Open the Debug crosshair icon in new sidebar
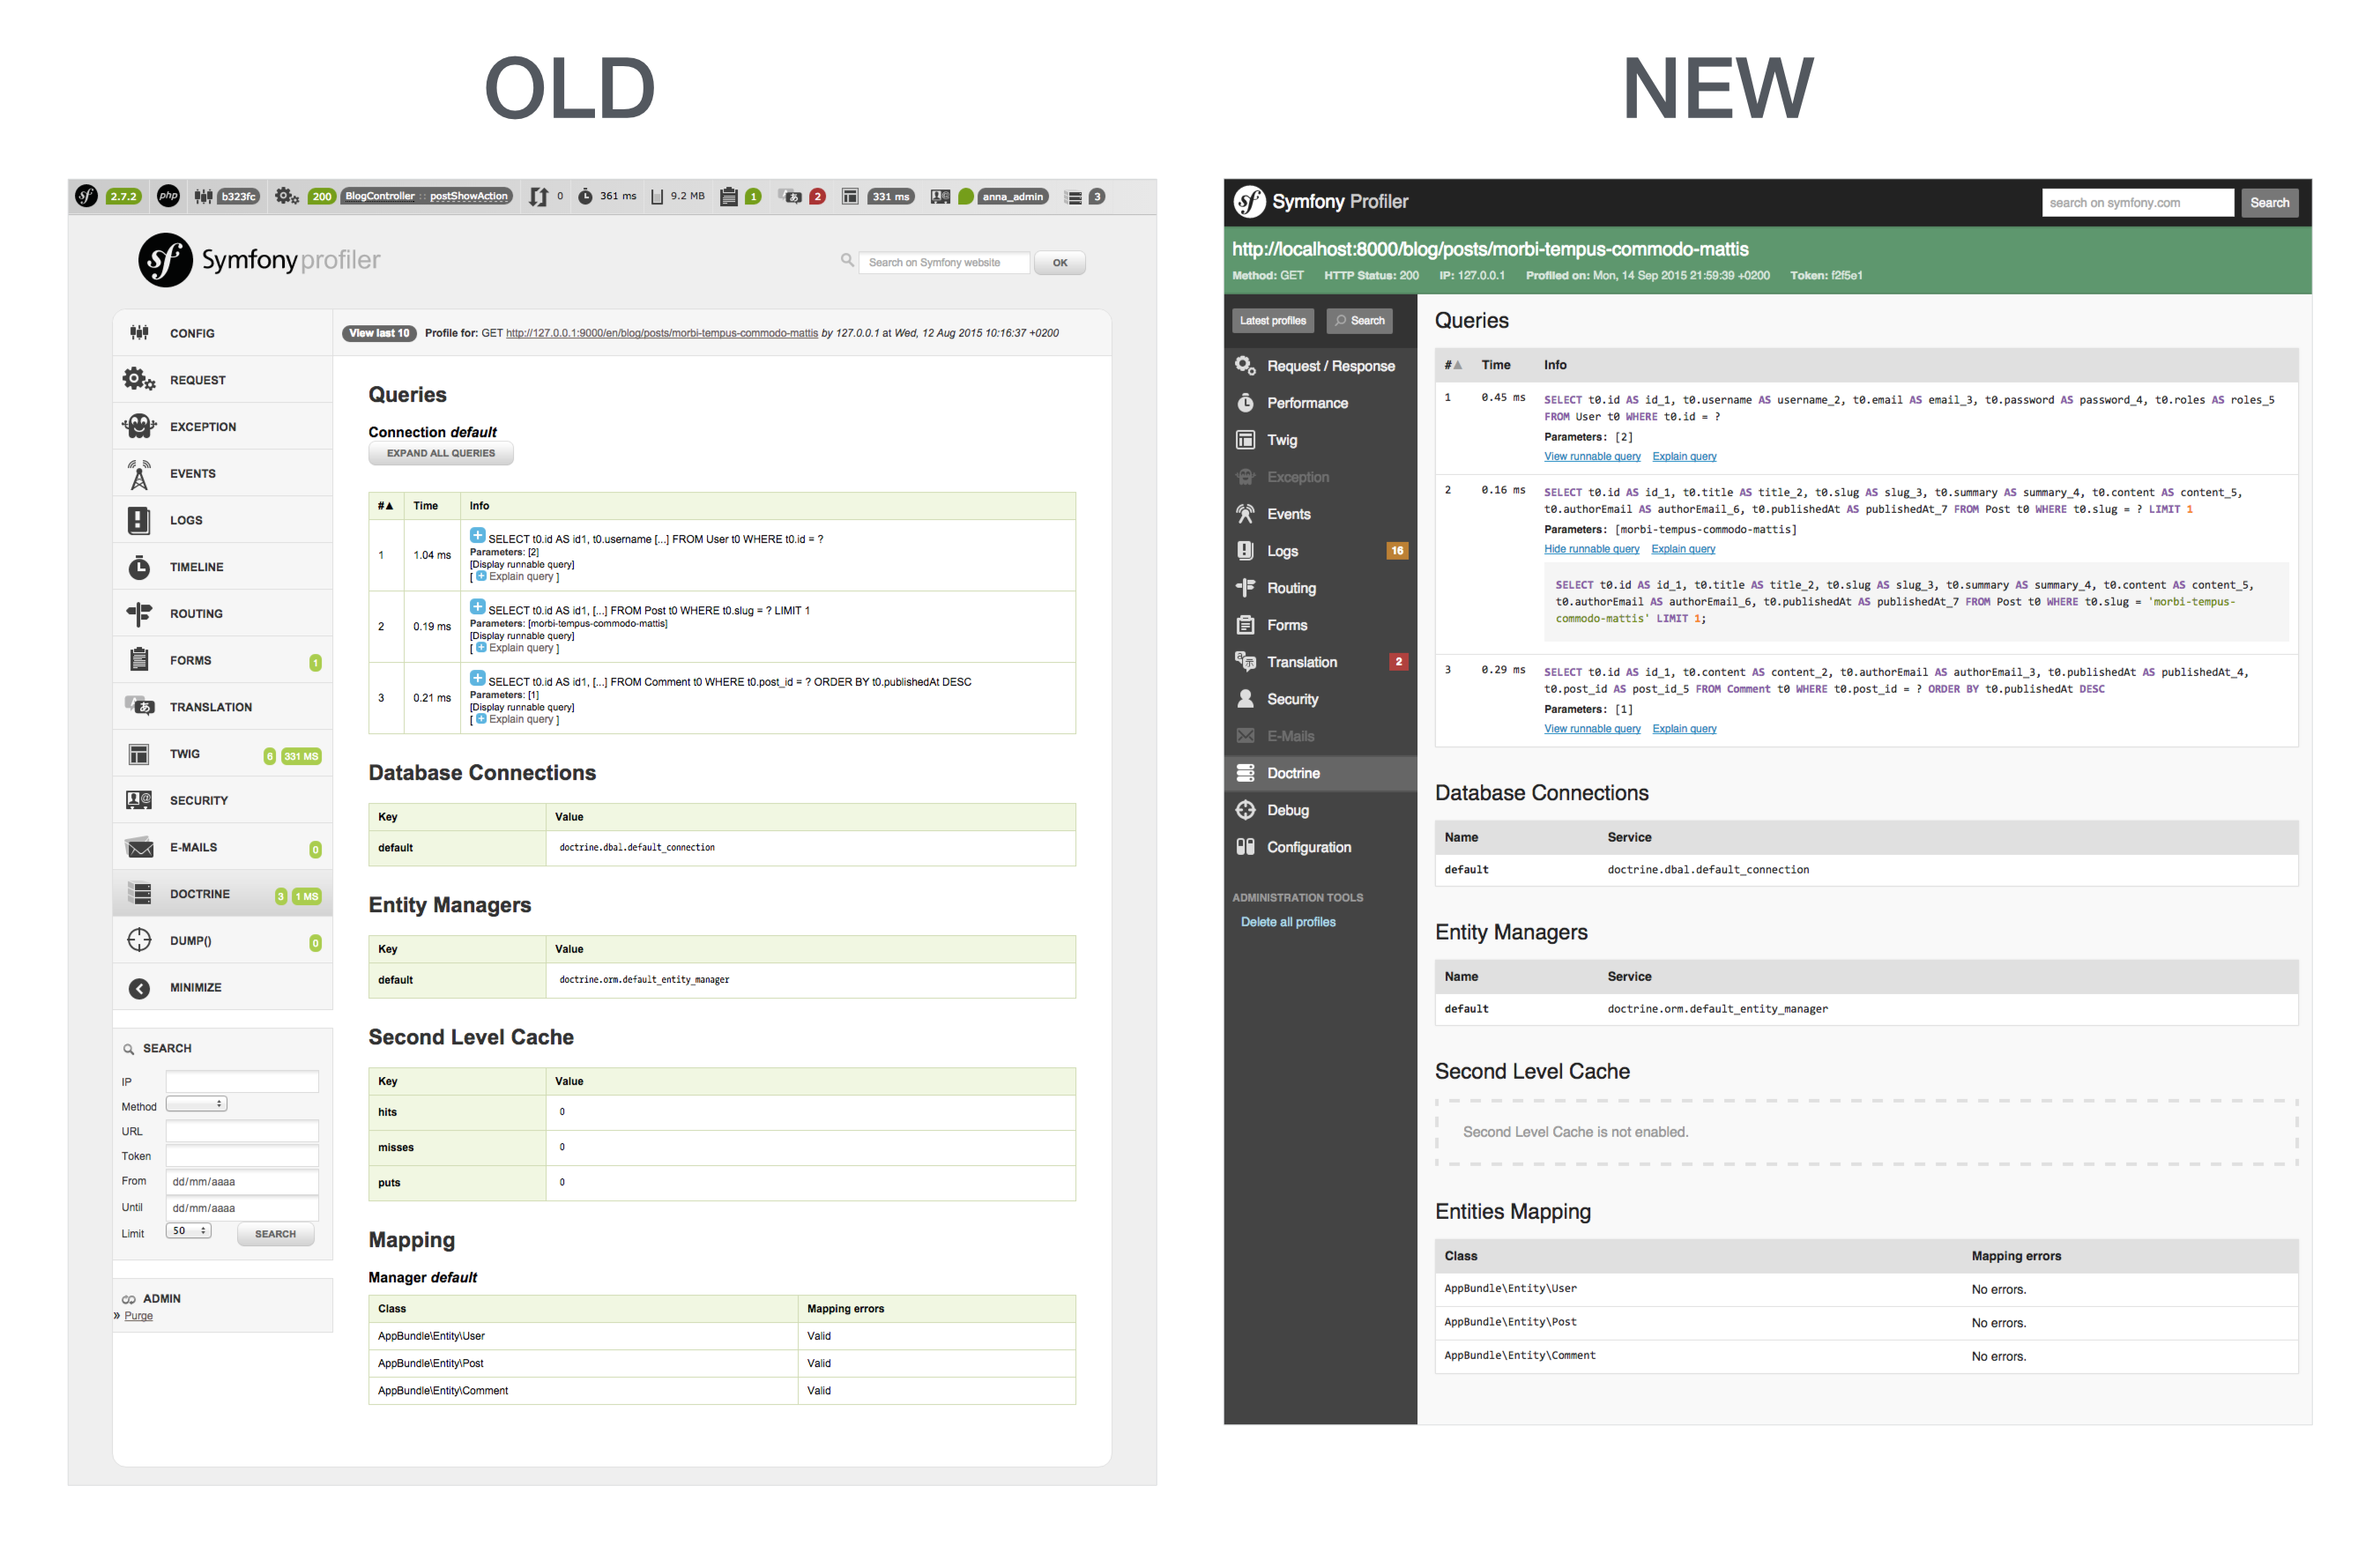The width and height of the screenshot is (2380, 1545). point(1245,809)
